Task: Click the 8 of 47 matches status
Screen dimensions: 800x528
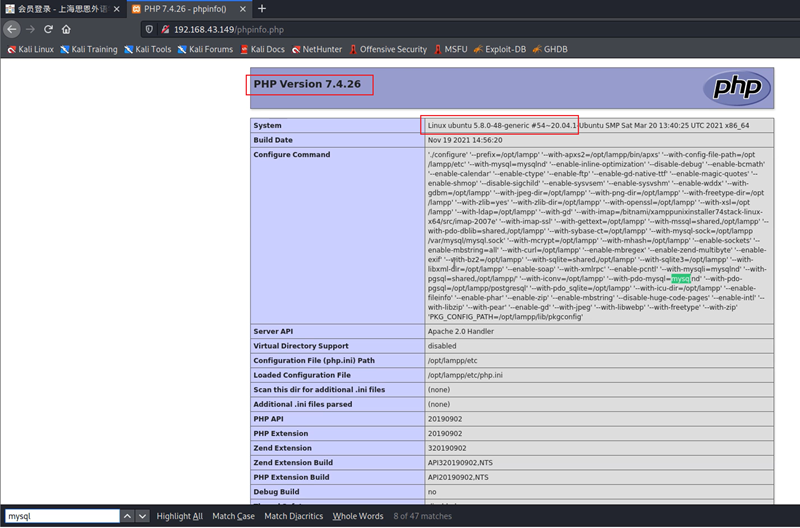Action: pyautogui.click(x=422, y=516)
